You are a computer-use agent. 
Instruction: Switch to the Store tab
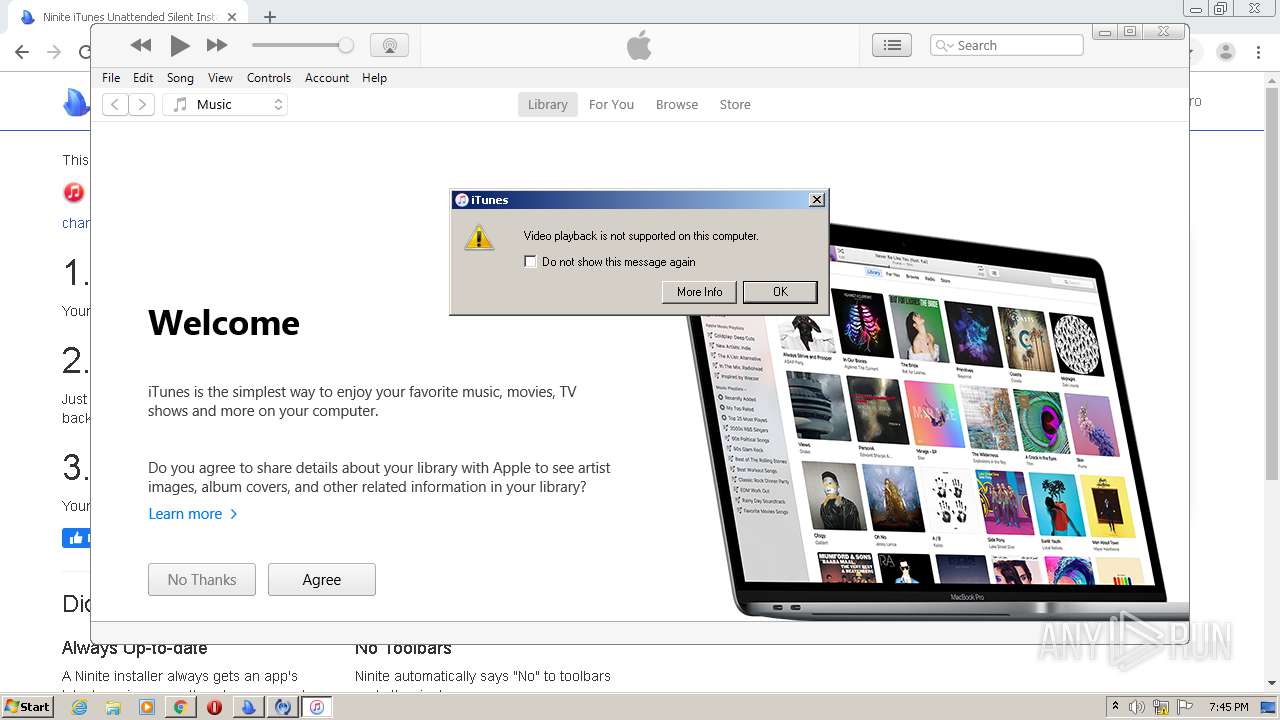click(735, 104)
